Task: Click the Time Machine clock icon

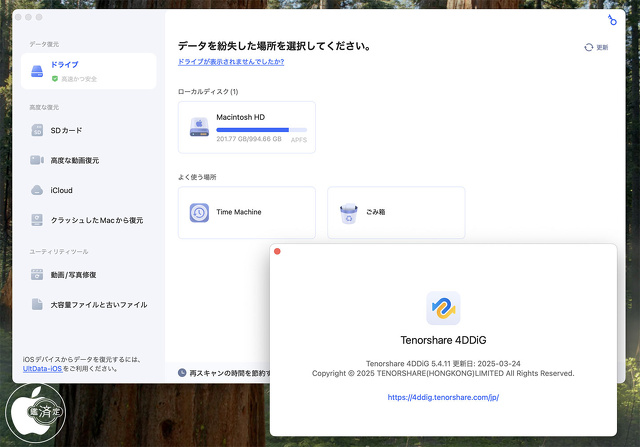Action: (x=199, y=212)
